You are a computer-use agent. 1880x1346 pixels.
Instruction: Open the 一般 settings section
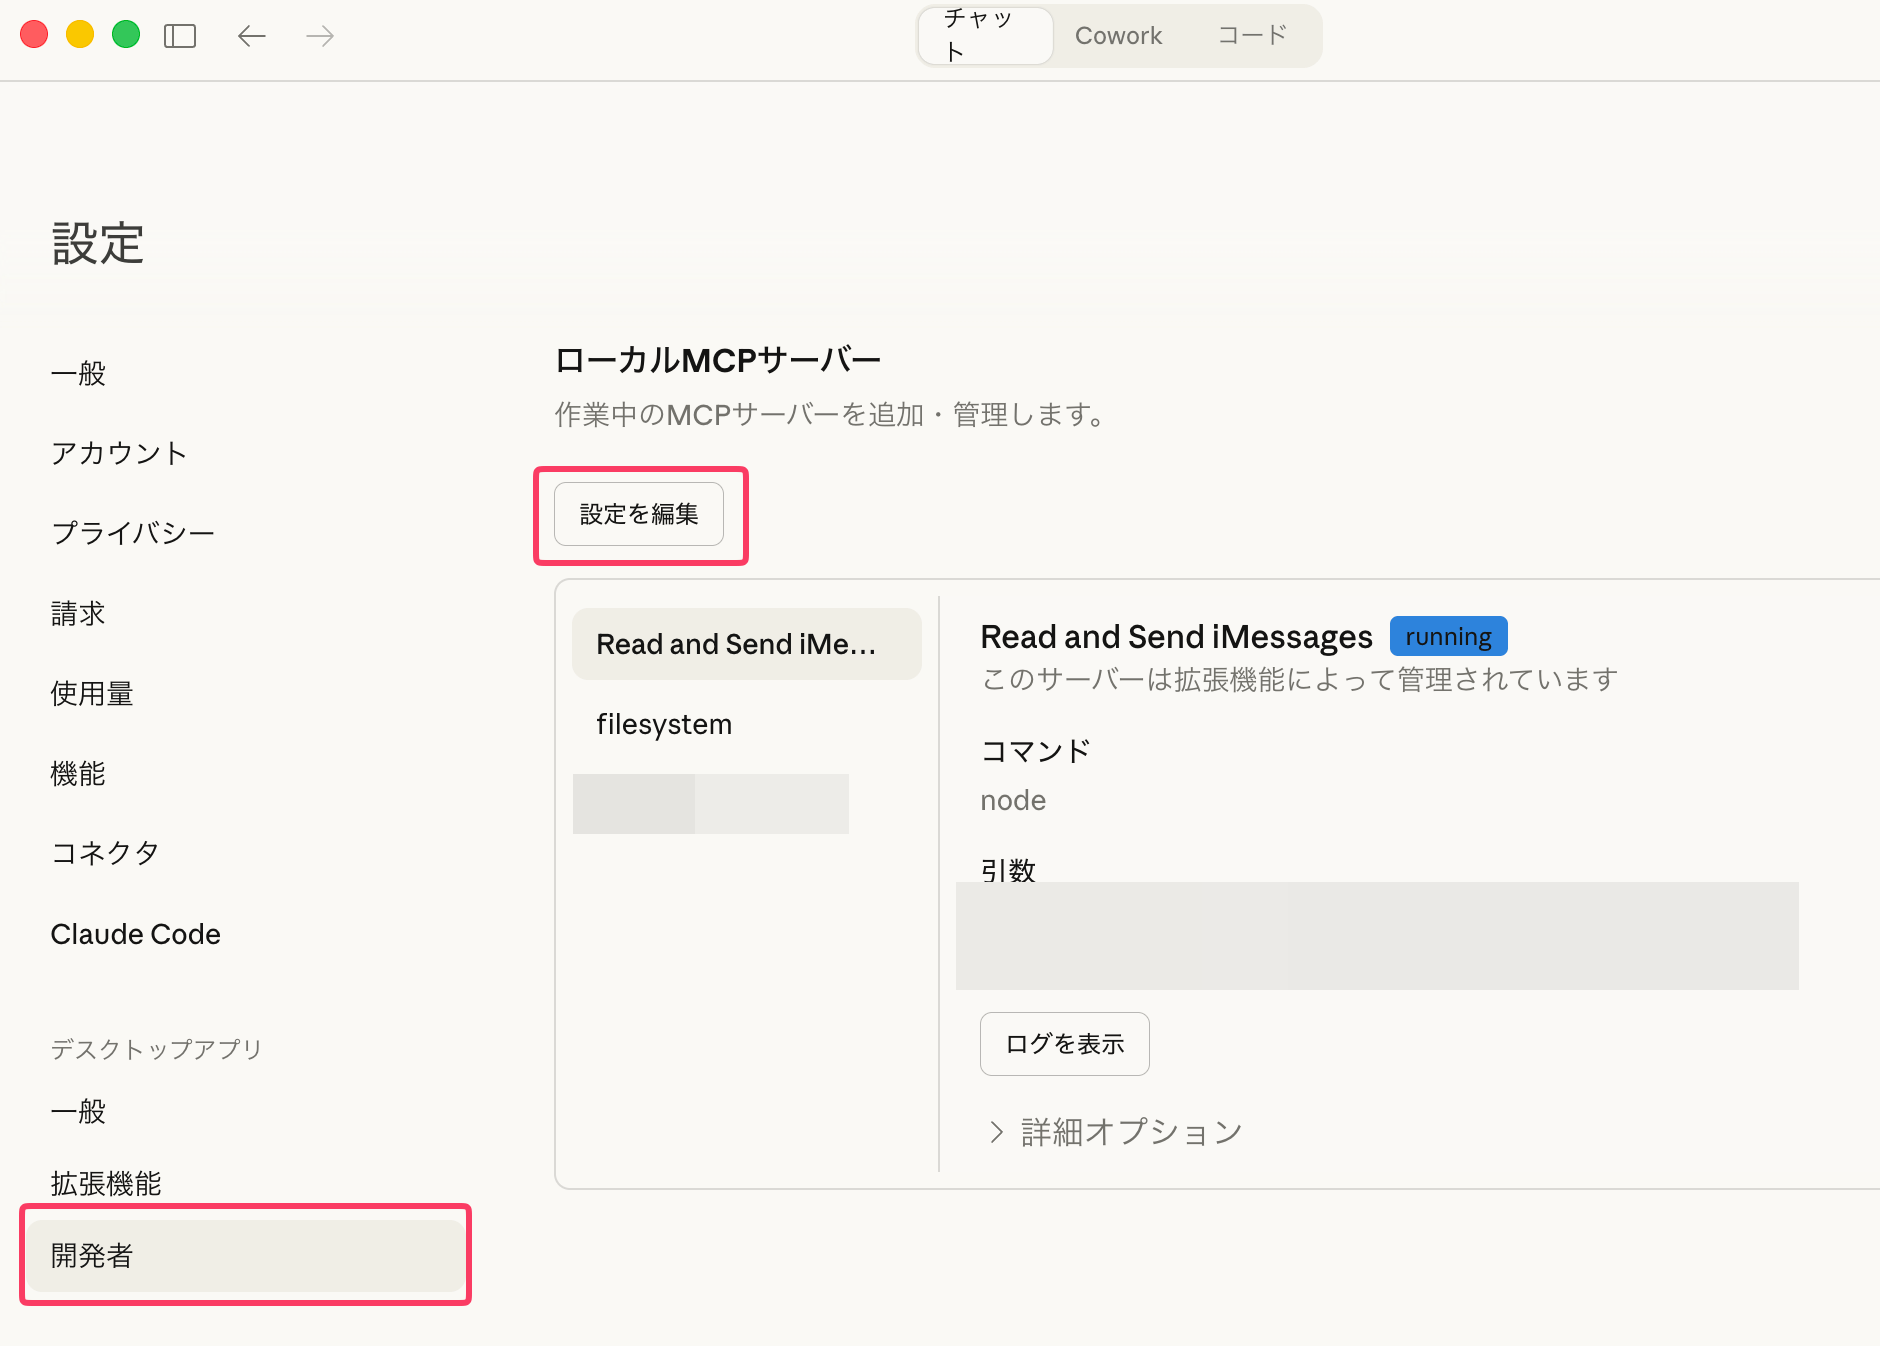tap(77, 373)
